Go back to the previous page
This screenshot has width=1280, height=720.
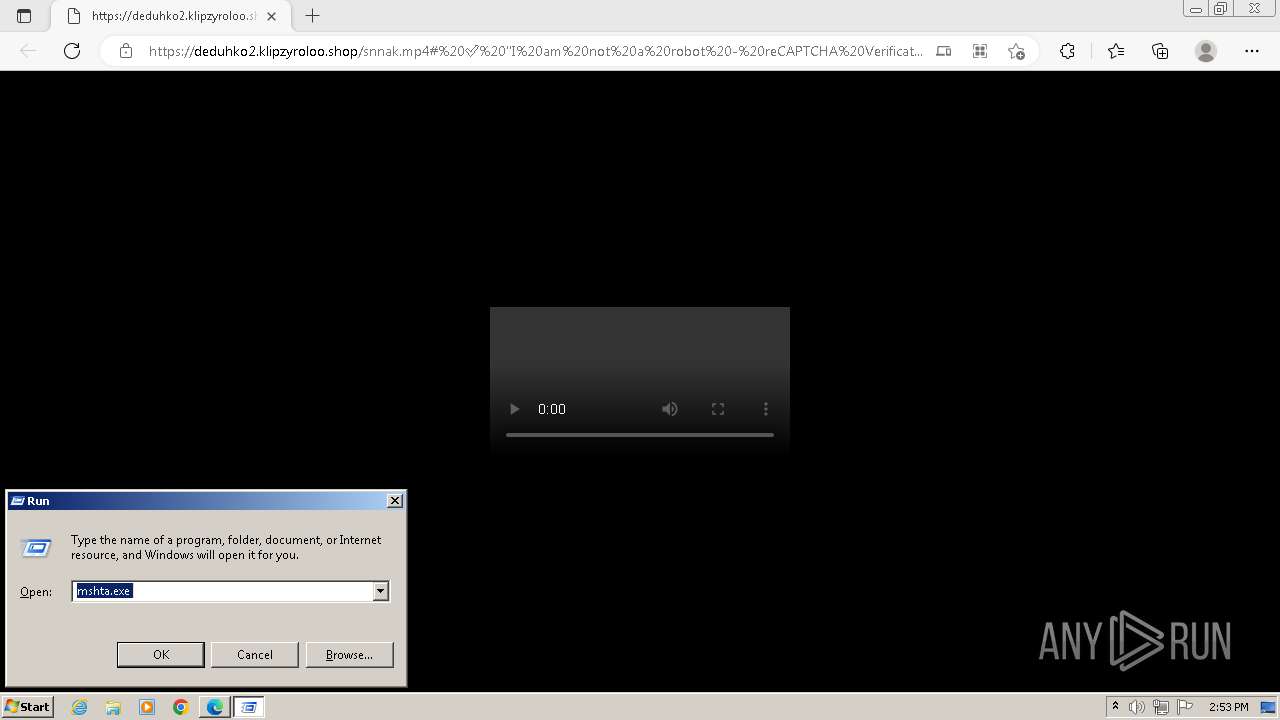pyautogui.click(x=28, y=51)
